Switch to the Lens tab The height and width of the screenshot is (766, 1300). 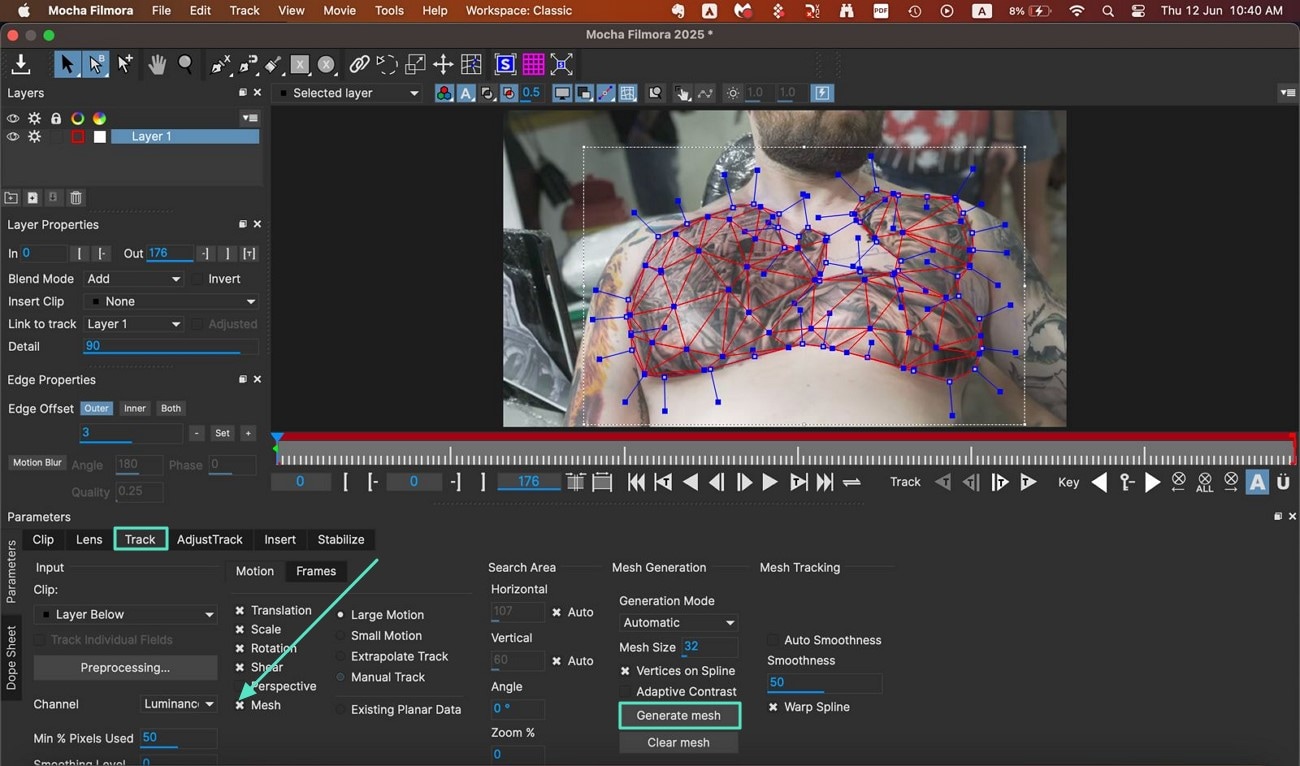[x=89, y=539]
